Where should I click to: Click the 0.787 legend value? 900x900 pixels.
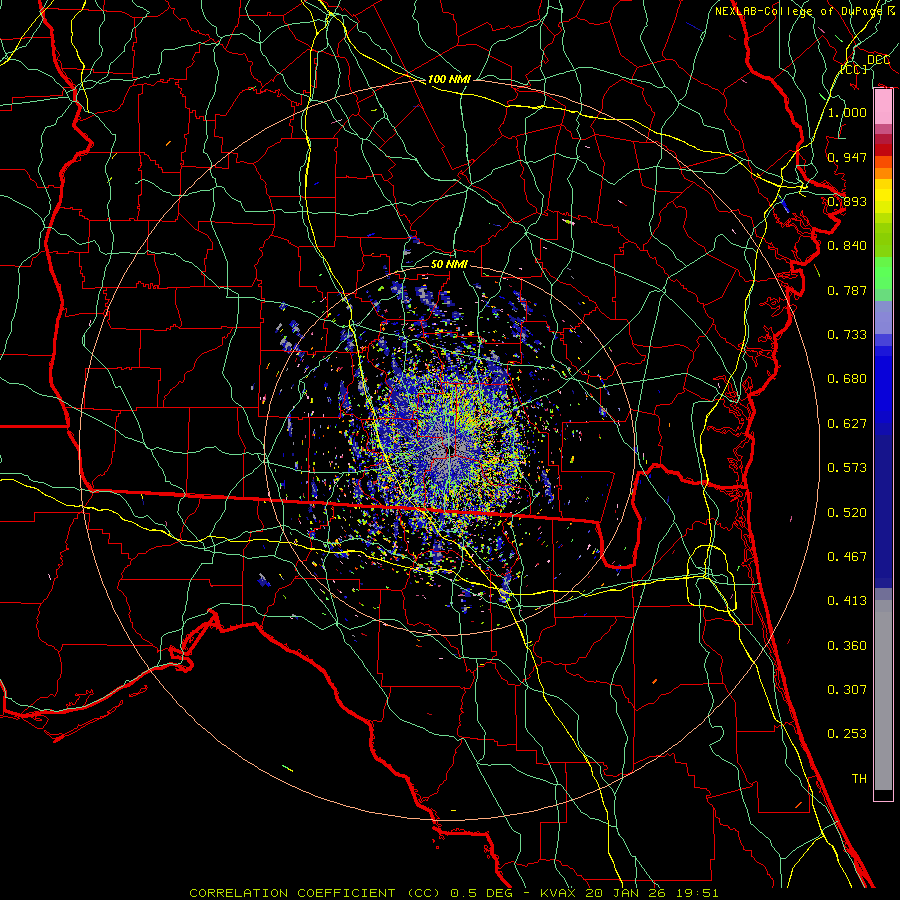tap(847, 290)
